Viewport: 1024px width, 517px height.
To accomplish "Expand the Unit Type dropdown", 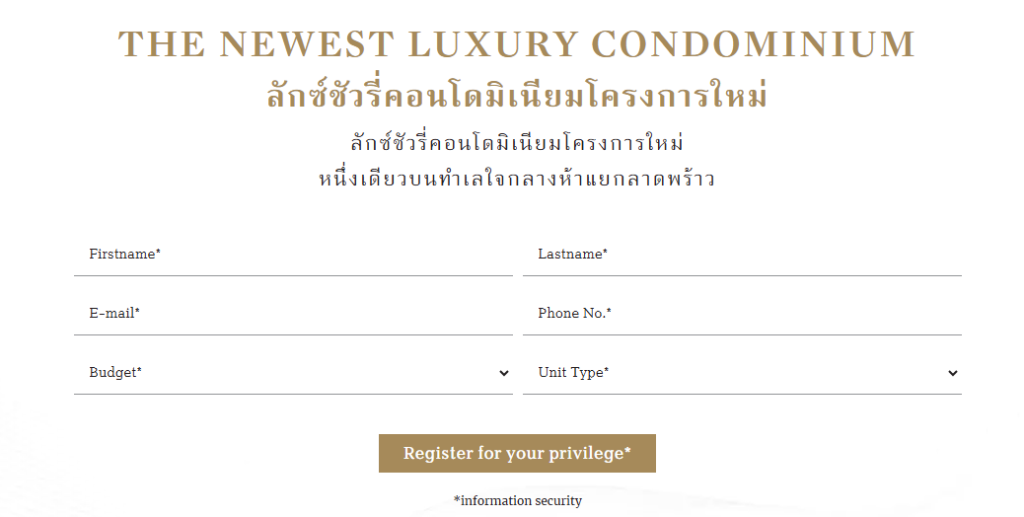I will click(x=742, y=373).
